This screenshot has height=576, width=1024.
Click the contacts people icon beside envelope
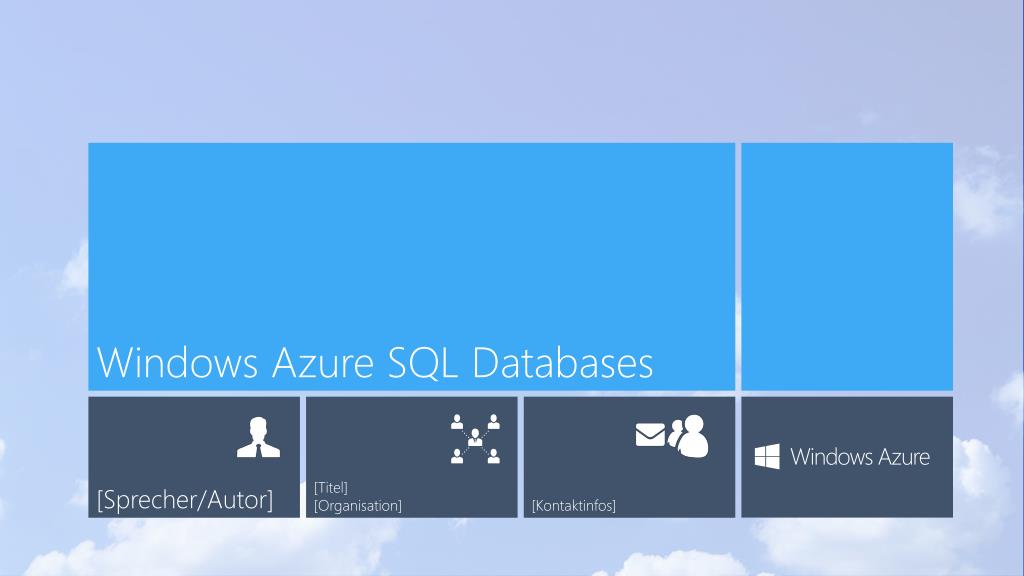point(688,436)
